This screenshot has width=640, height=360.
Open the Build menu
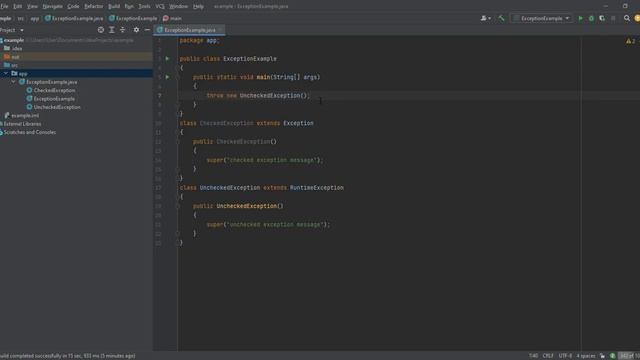114,7
